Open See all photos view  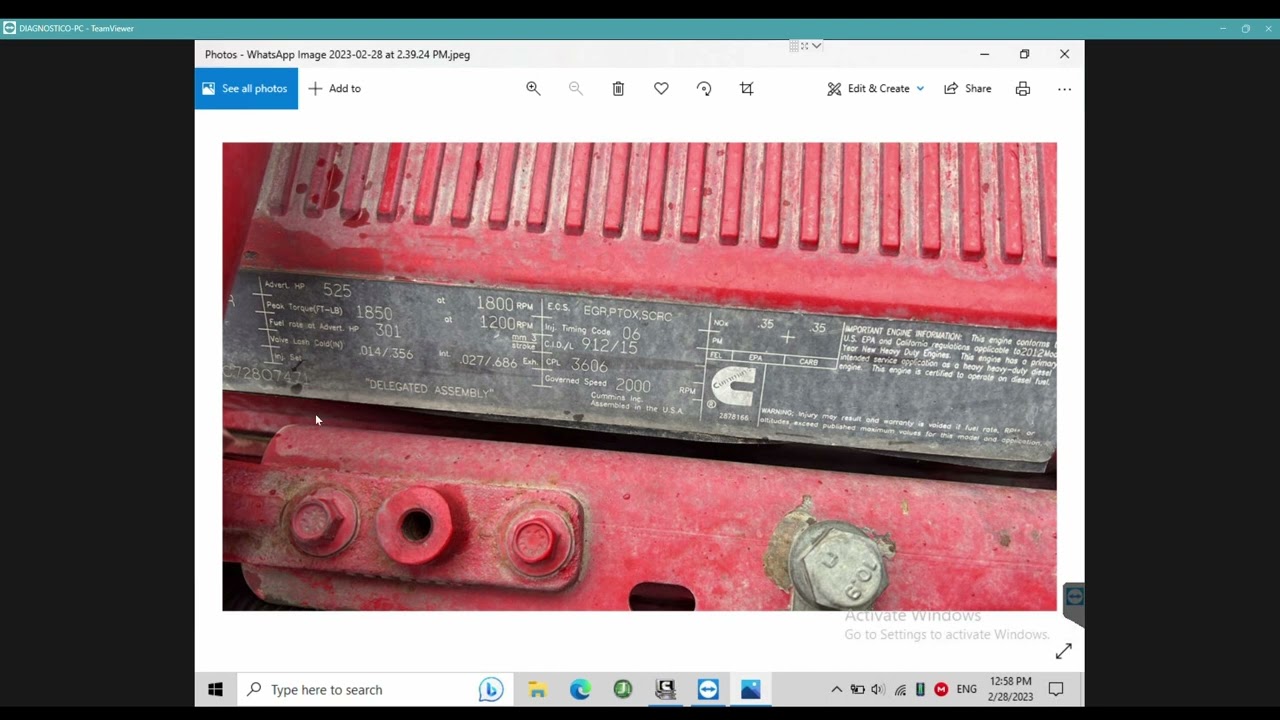(246, 88)
